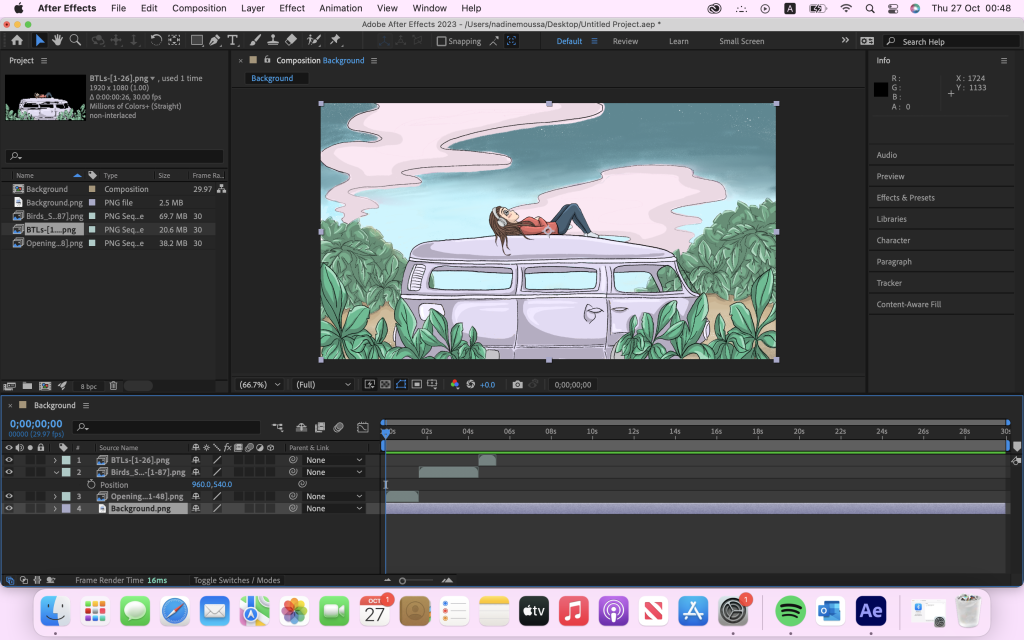The height and width of the screenshot is (640, 1024).
Task: Open parent dropdown for Background.png layer
Action: pos(333,508)
